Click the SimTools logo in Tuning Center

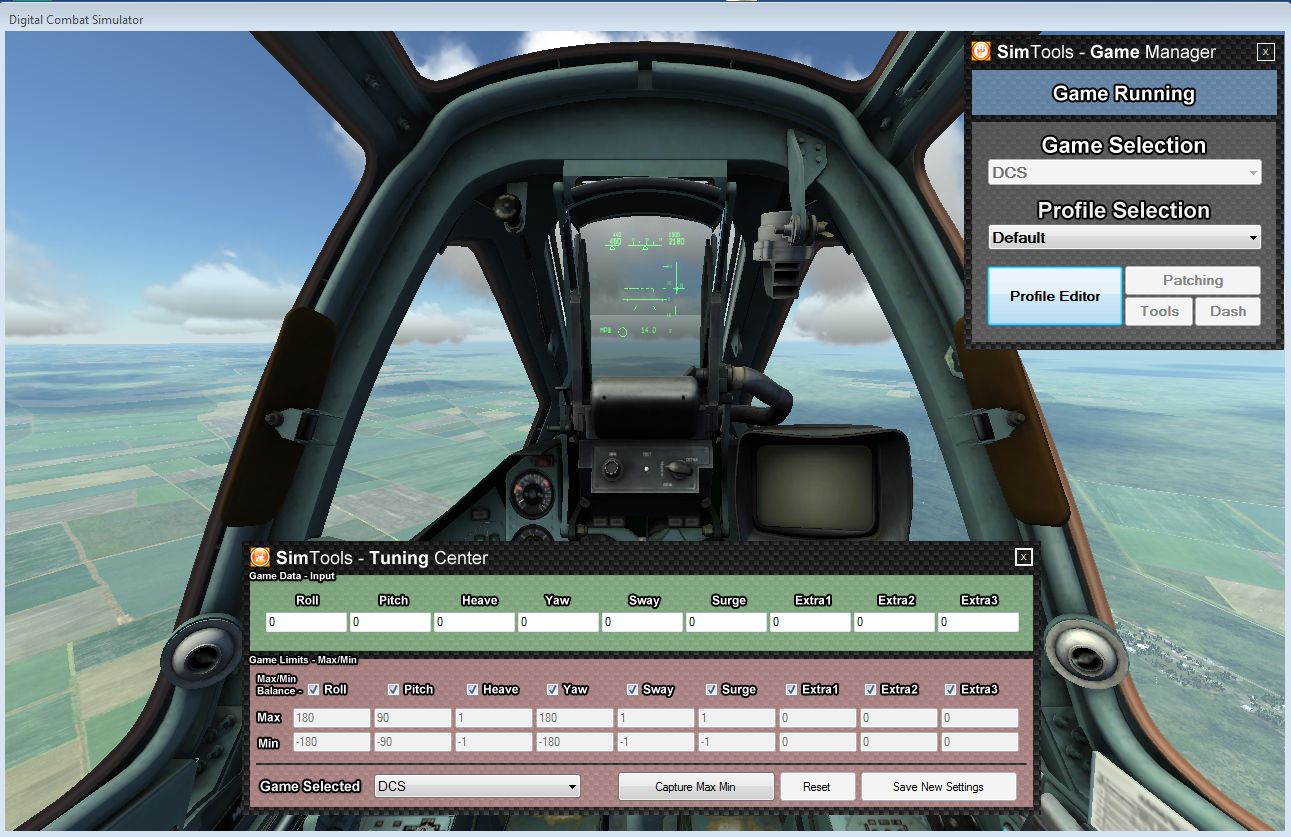pos(260,558)
